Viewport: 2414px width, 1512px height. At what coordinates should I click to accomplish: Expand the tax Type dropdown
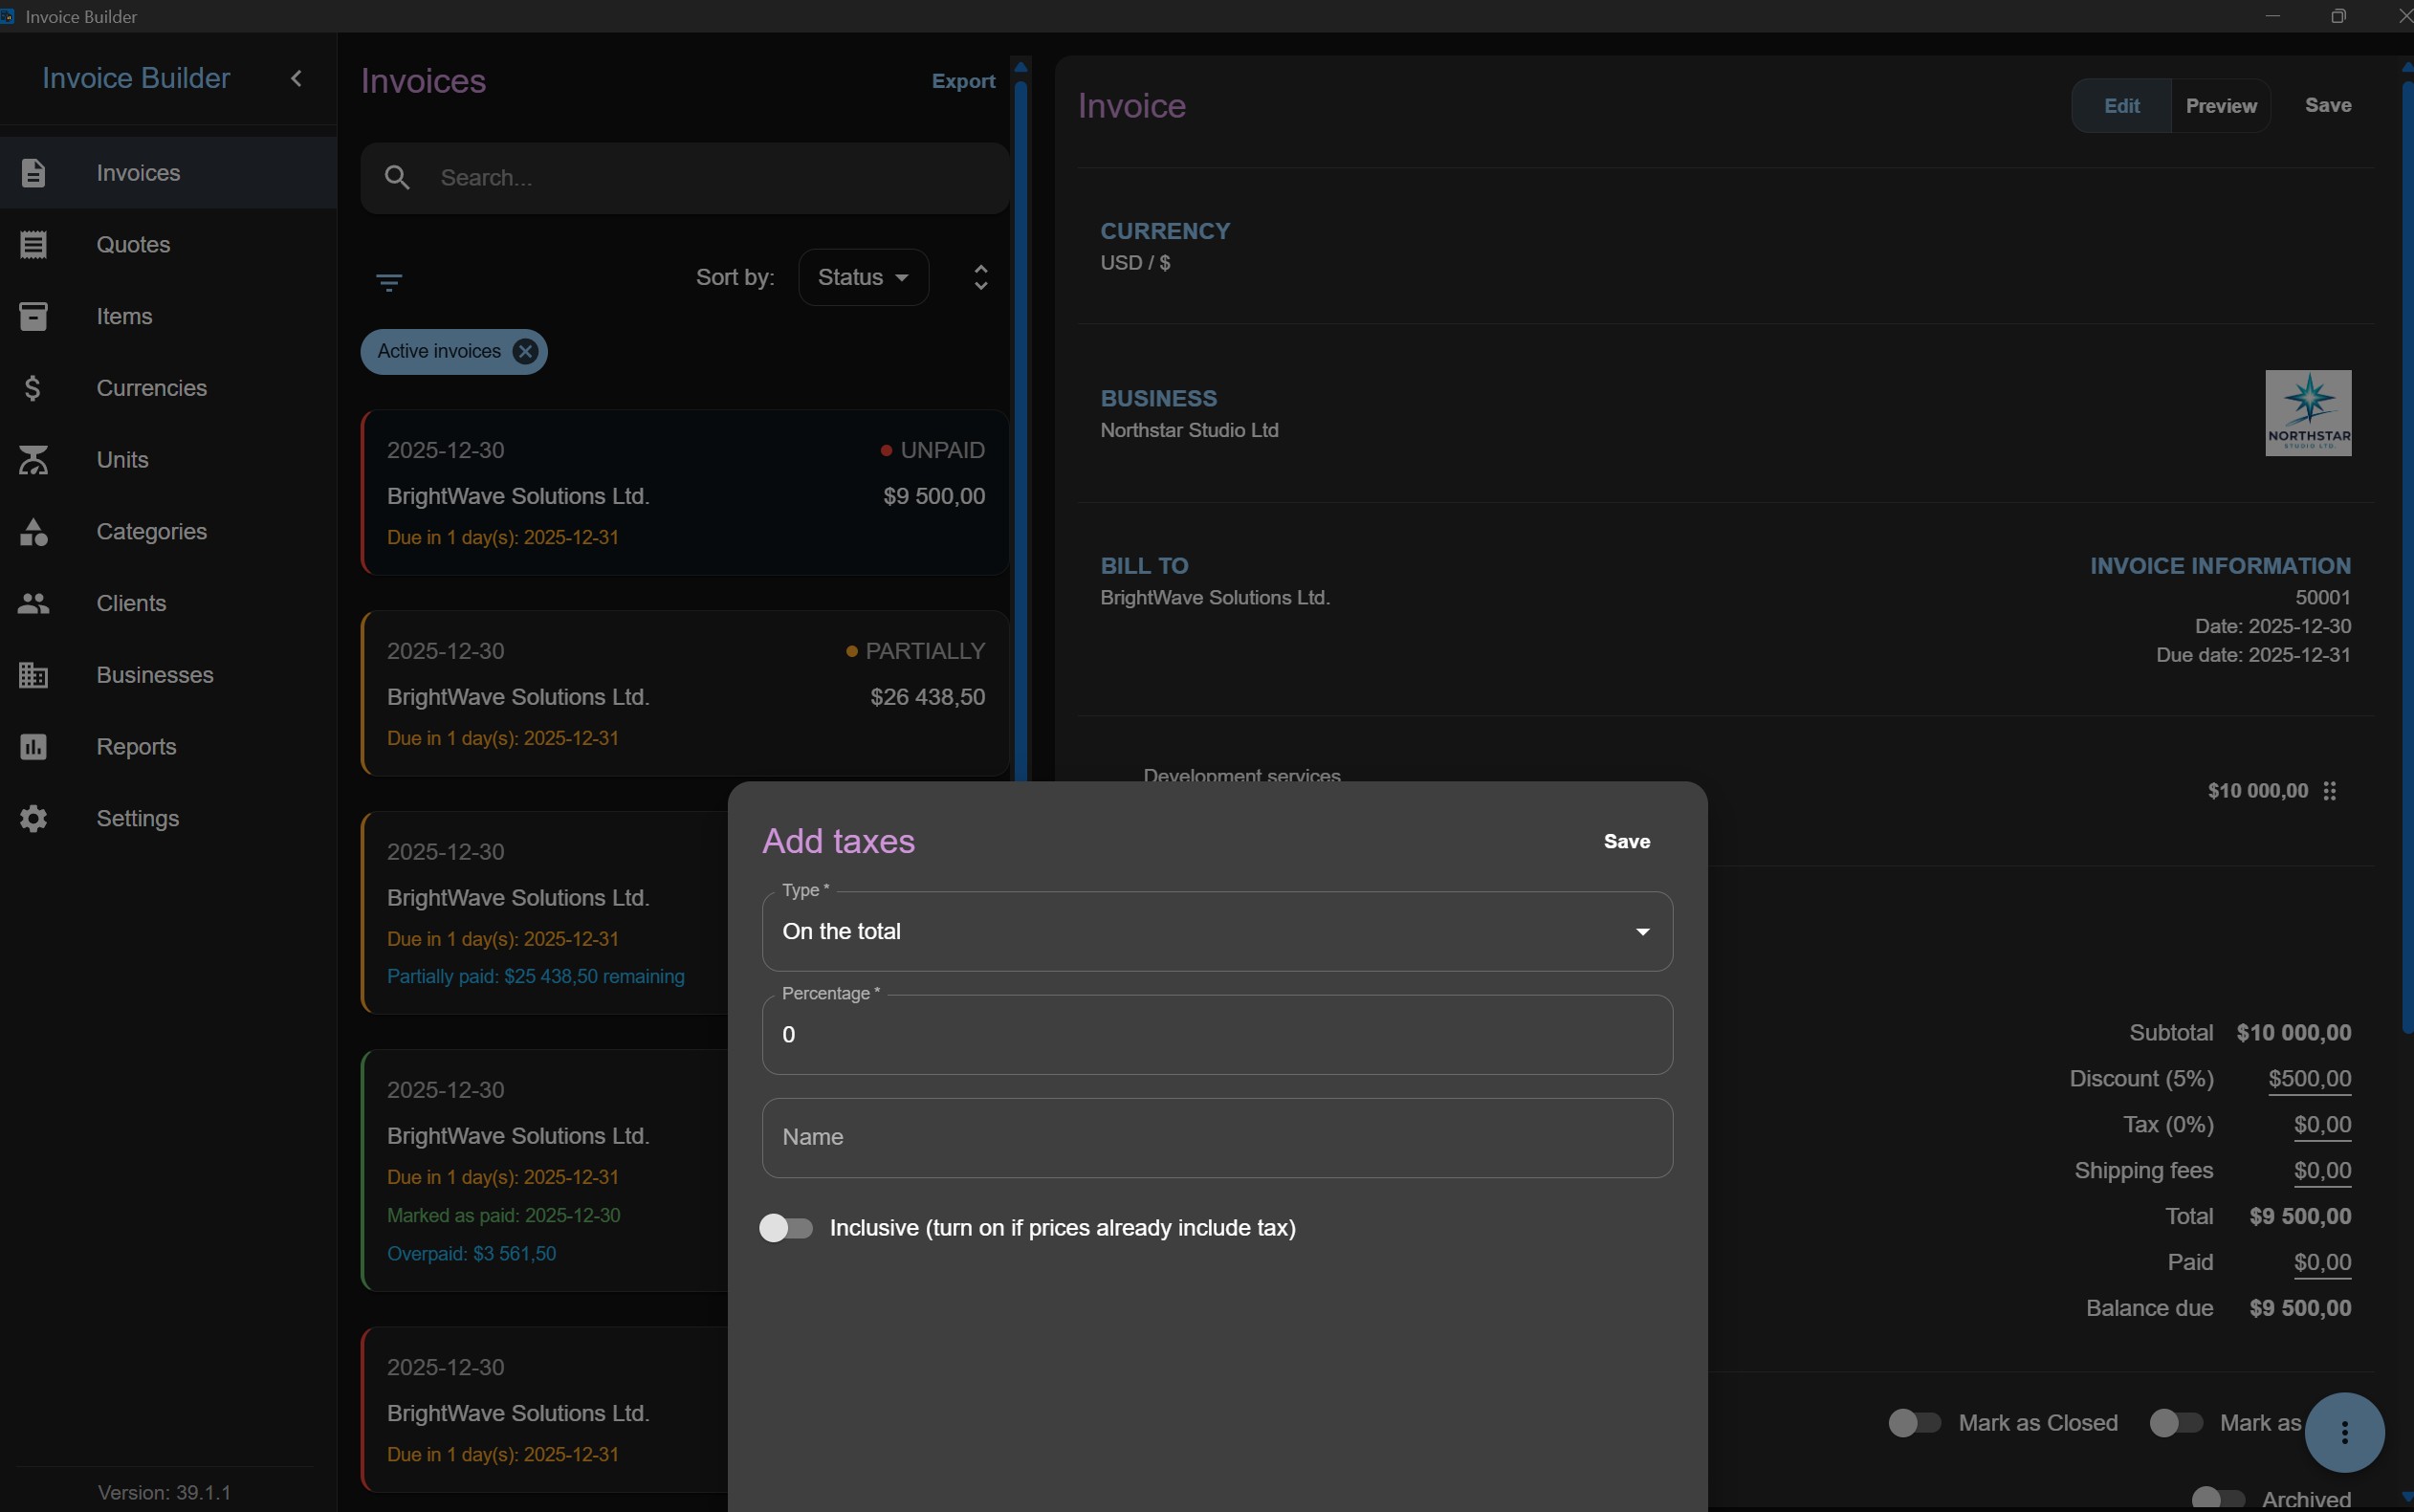pos(1217,931)
